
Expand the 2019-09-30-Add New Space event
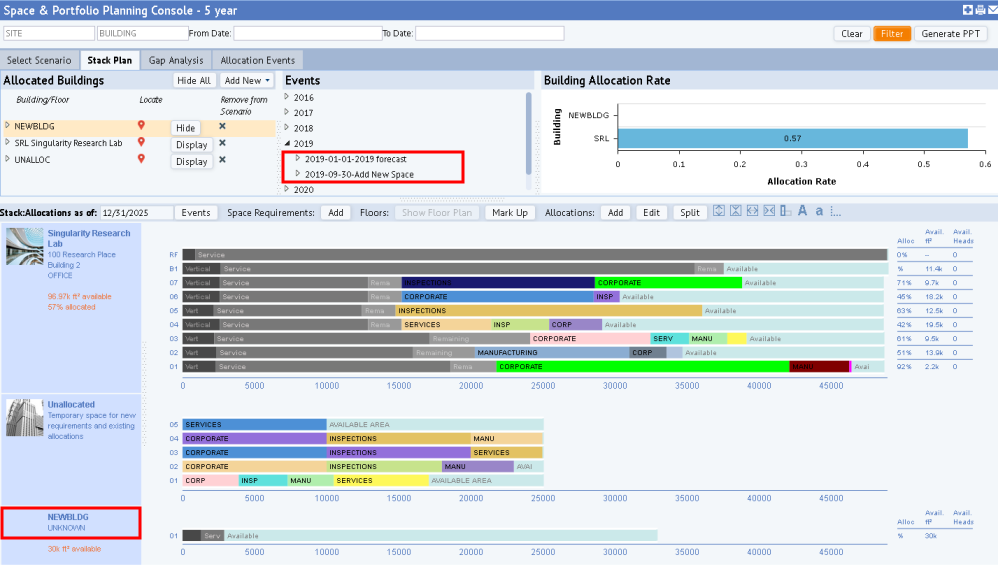coord(298,174)
